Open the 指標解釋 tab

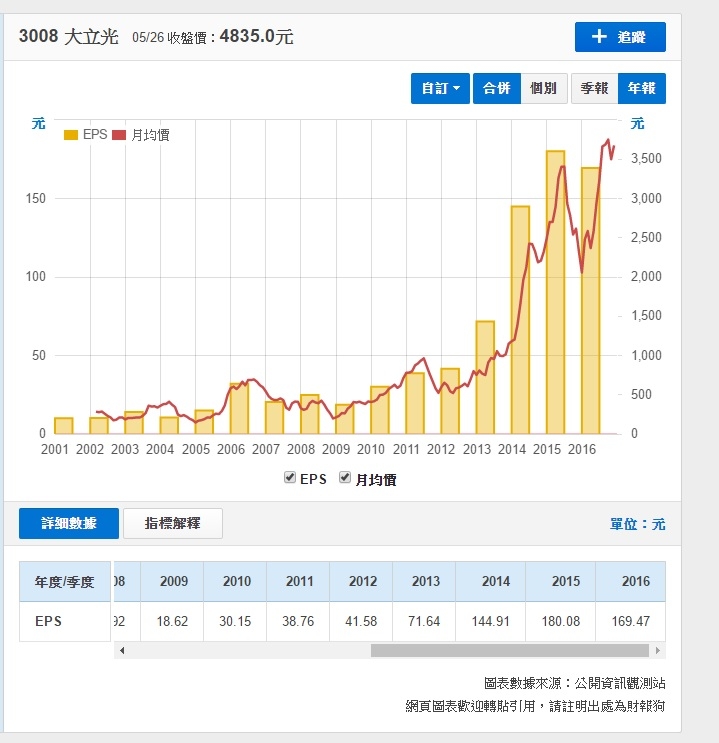[173, 523]
